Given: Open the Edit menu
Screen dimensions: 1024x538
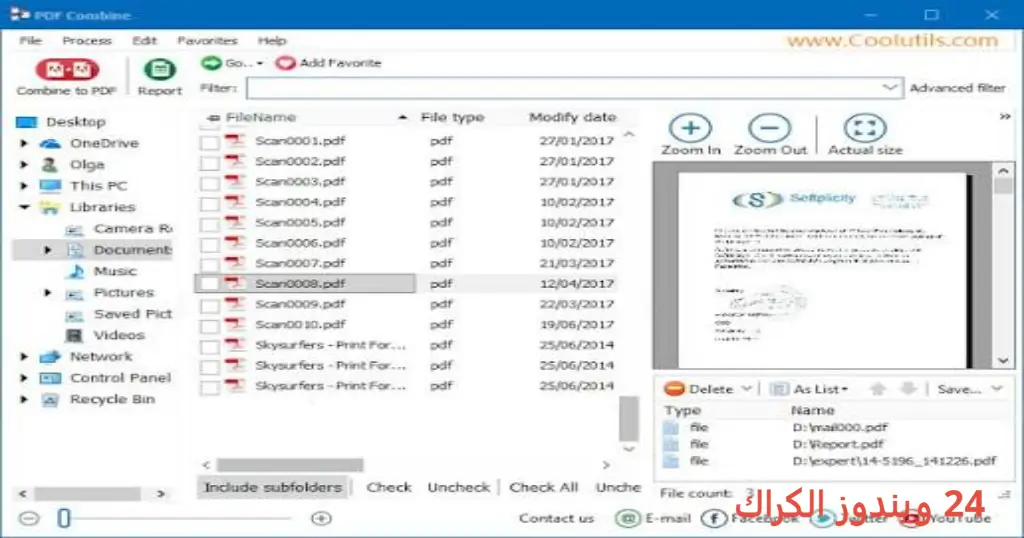Looking at the screenshot, I should click(144, 40).
